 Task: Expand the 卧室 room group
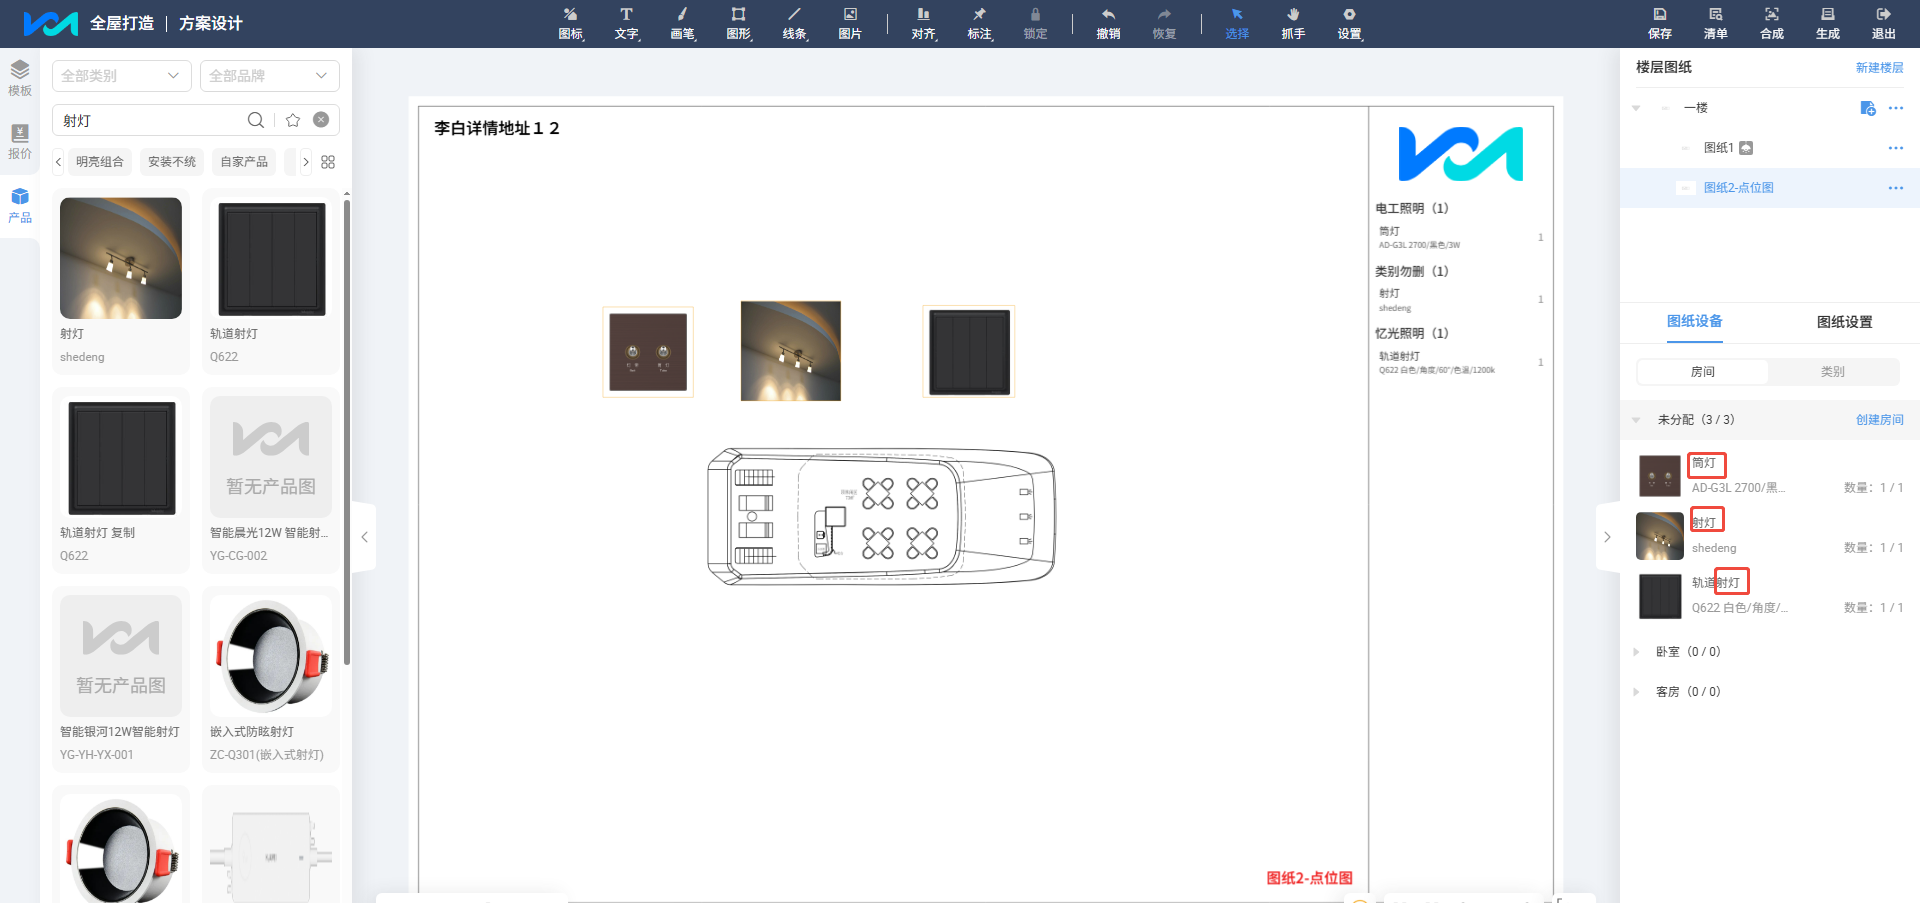[x=1636, y=652]
